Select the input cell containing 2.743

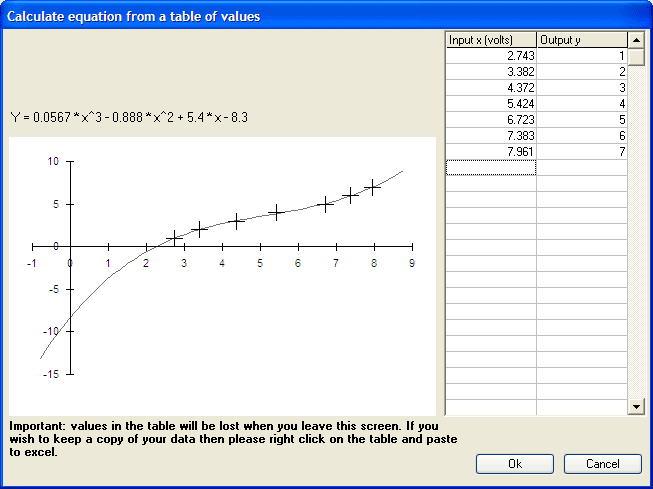490,57
